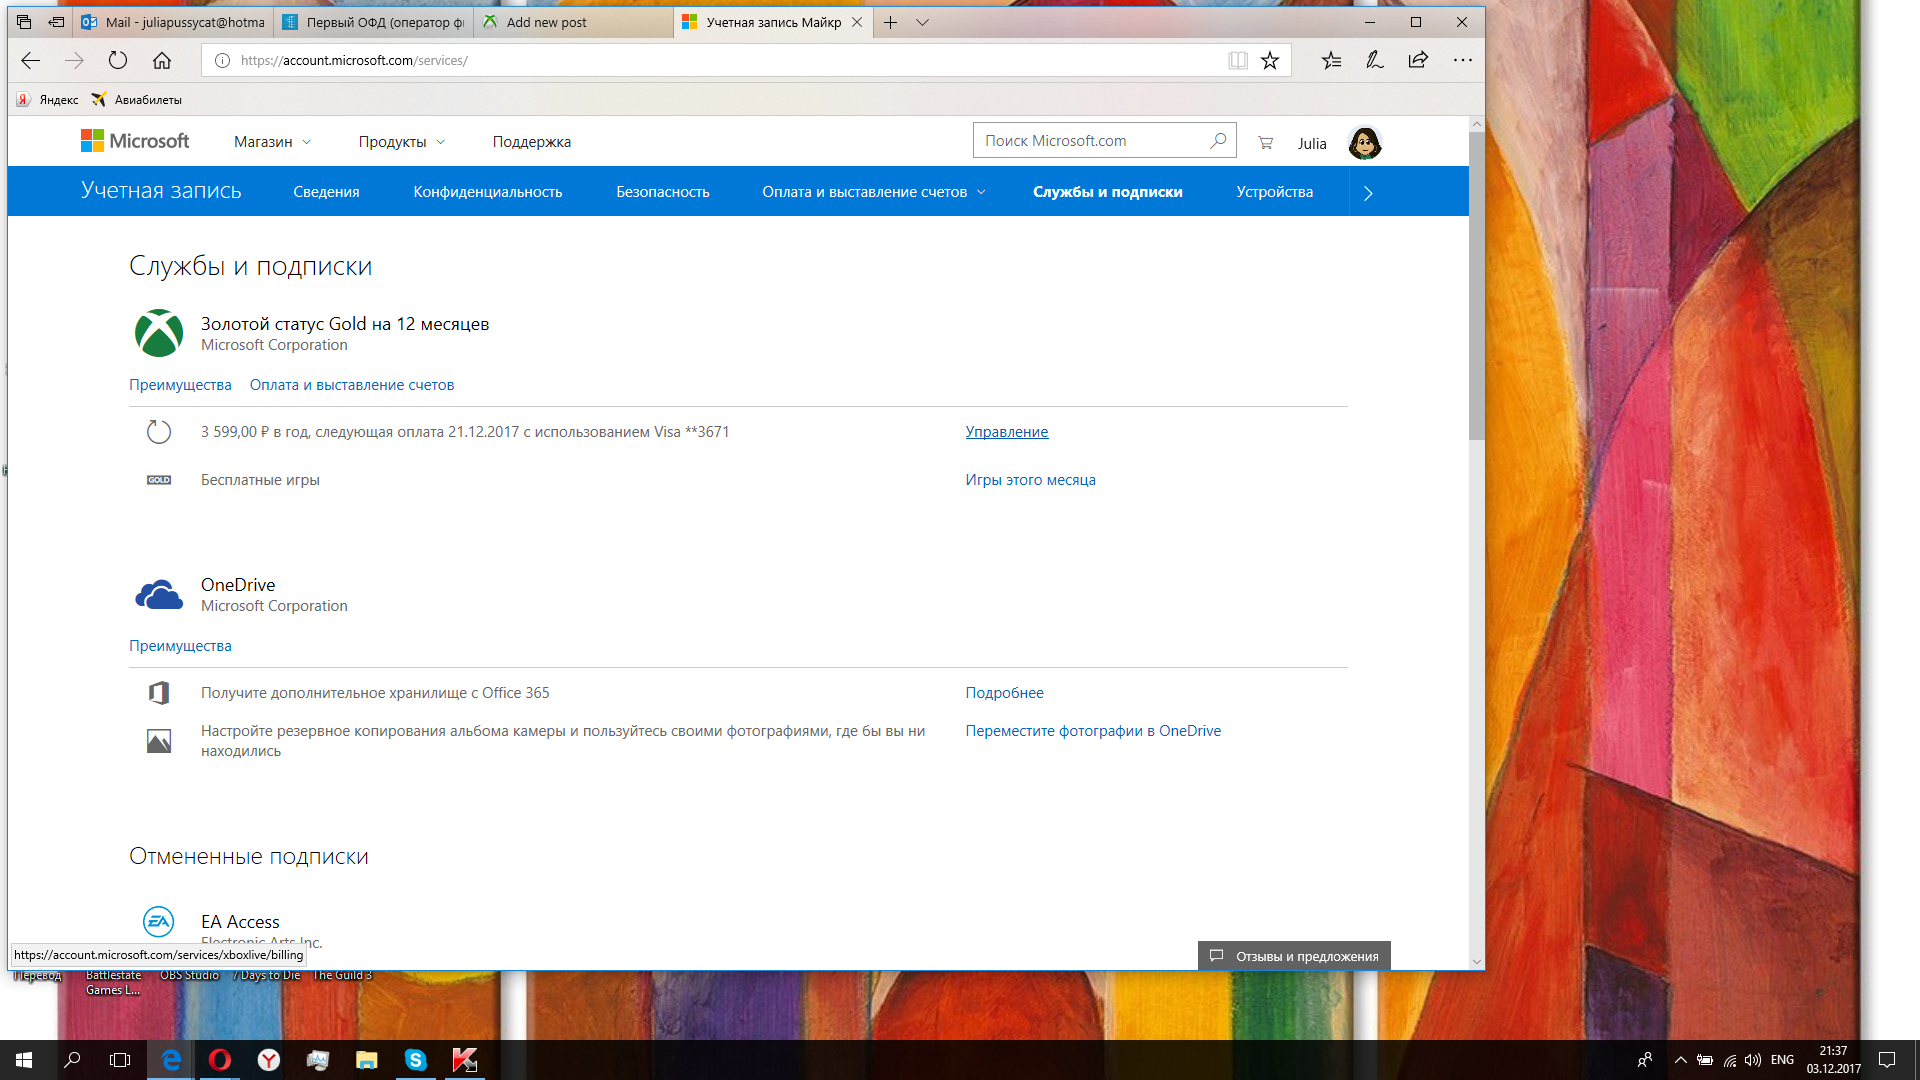
Task: Switch to the Безопасность tab
Action: [x=662, y=192]
